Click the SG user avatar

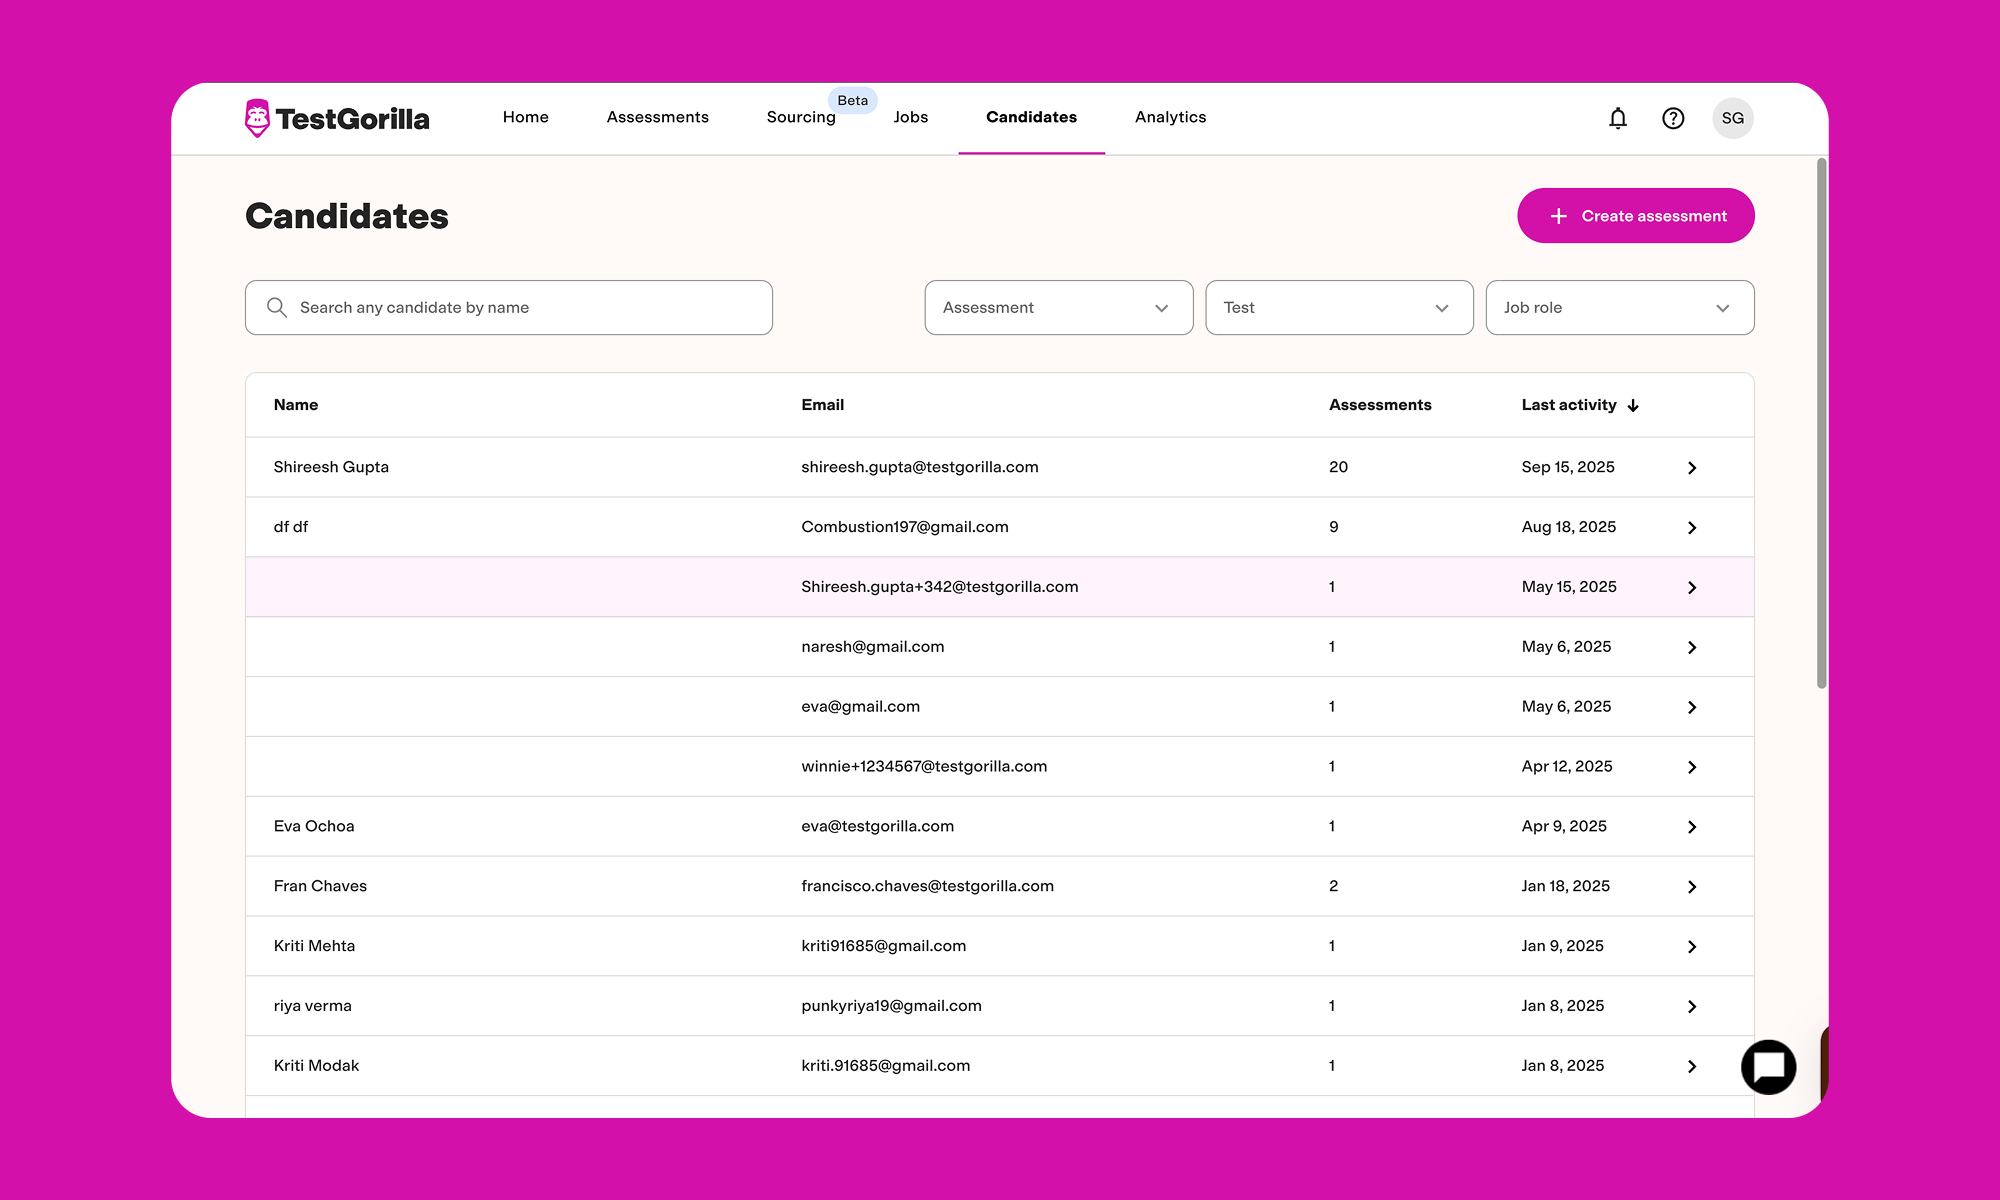point(1733,118)
